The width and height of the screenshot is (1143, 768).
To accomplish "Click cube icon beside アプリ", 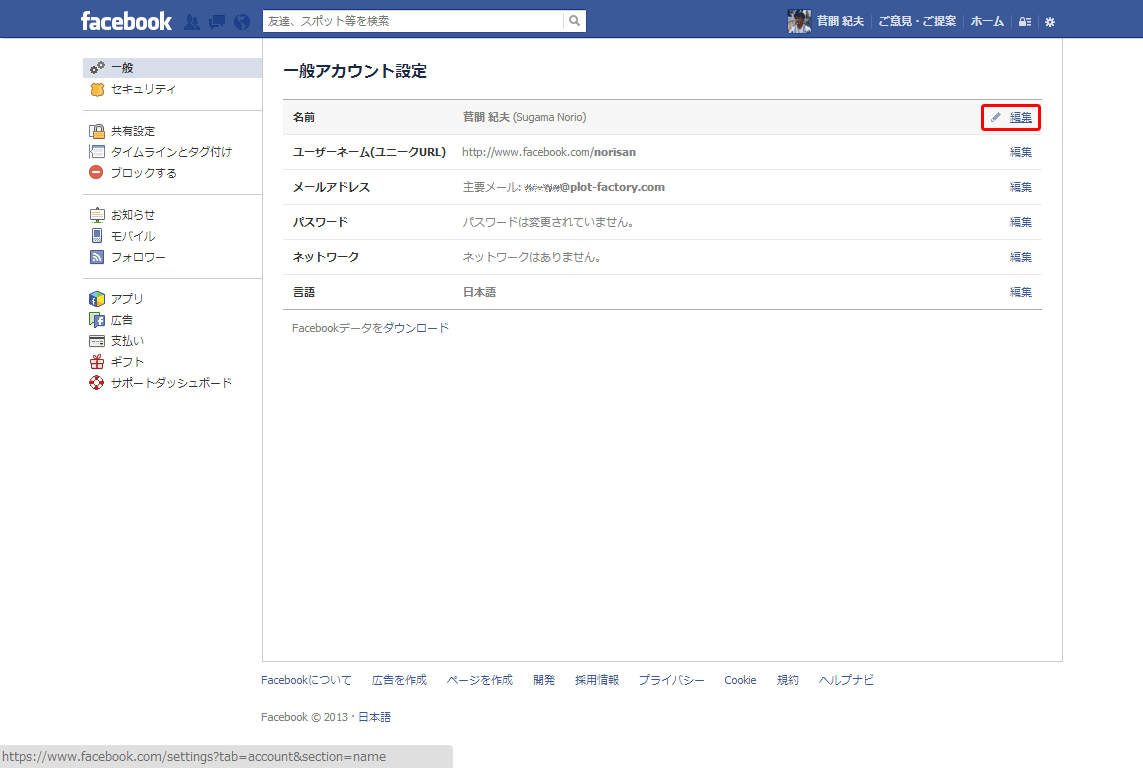I will click(x=97, y=299).
